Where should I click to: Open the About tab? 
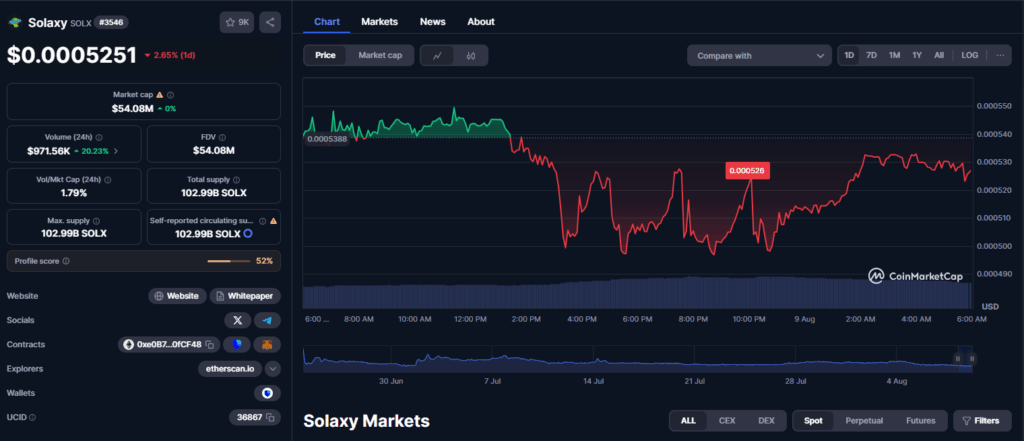click(481, 22)
